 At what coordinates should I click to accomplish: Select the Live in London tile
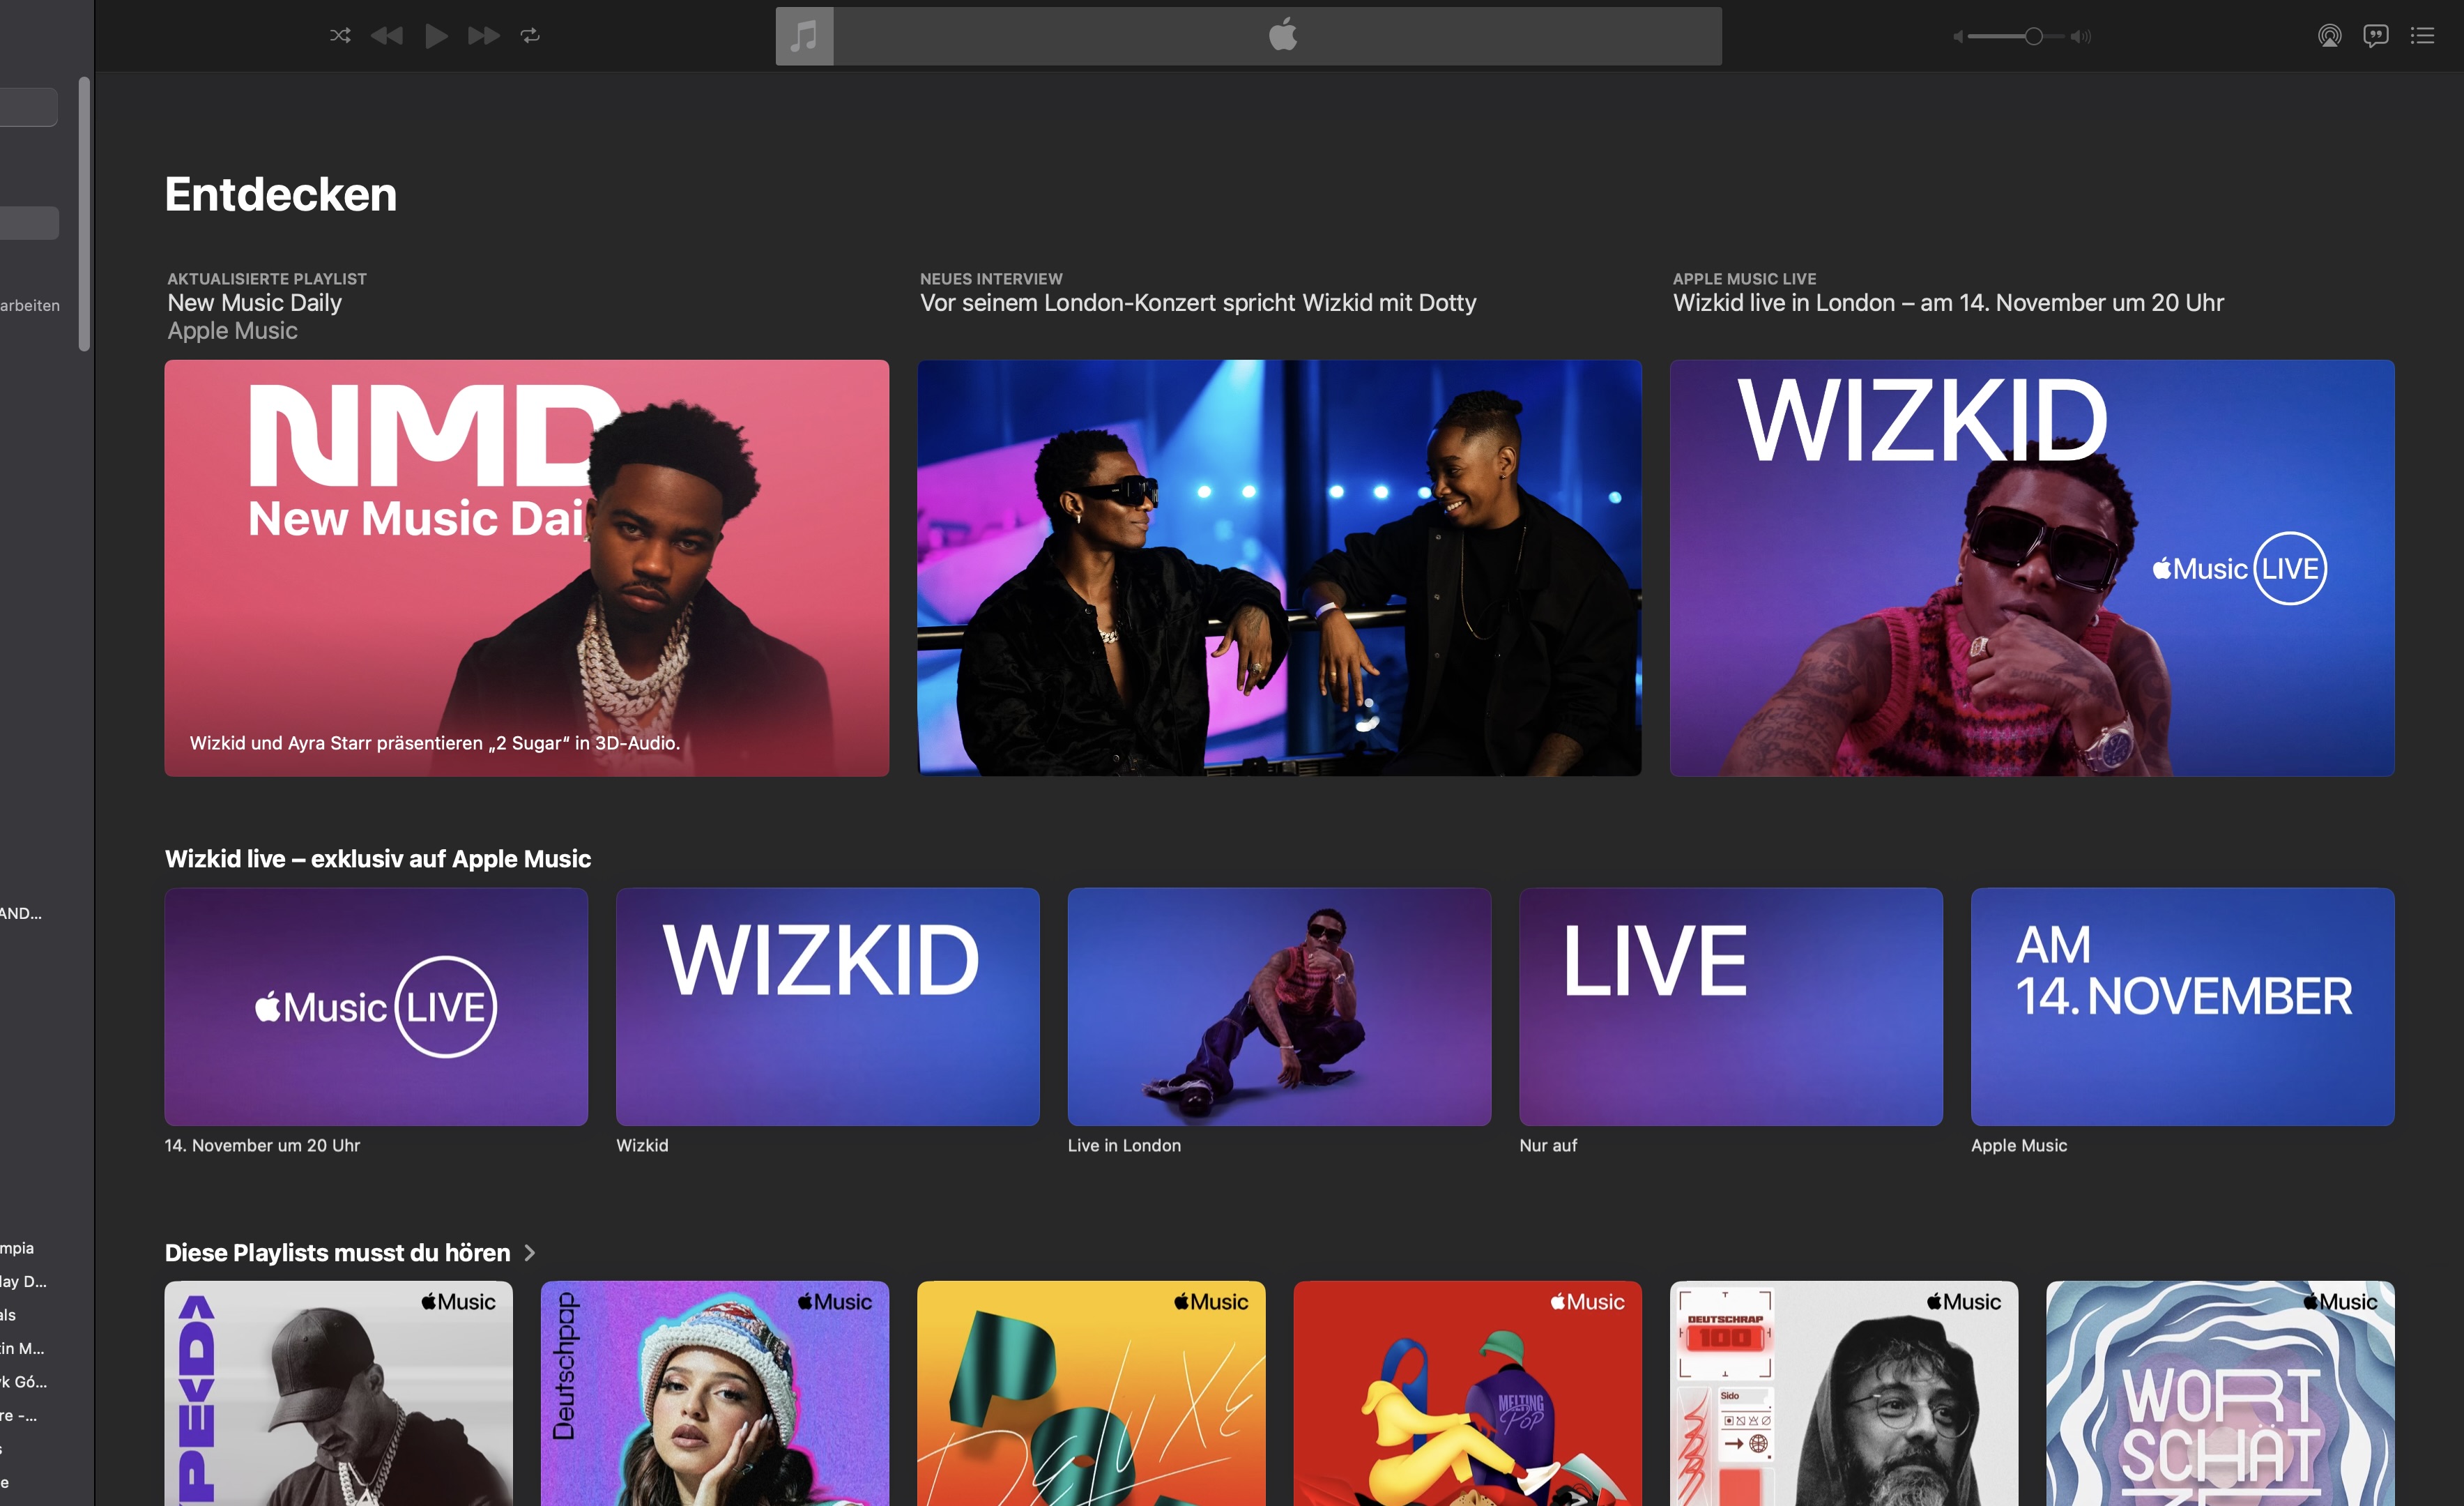(1278, 1006)
